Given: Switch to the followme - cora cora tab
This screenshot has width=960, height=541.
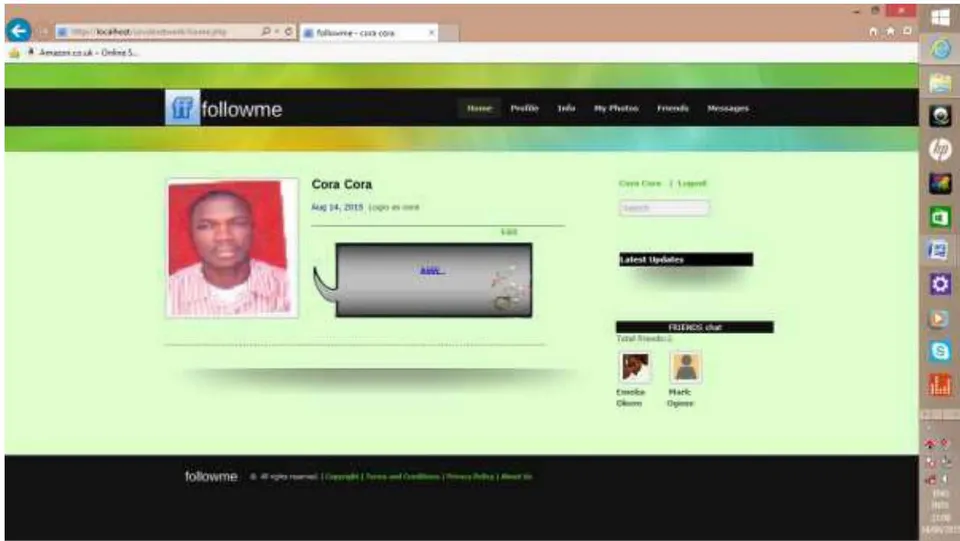Looking at the screenshot, I should 369,32.
